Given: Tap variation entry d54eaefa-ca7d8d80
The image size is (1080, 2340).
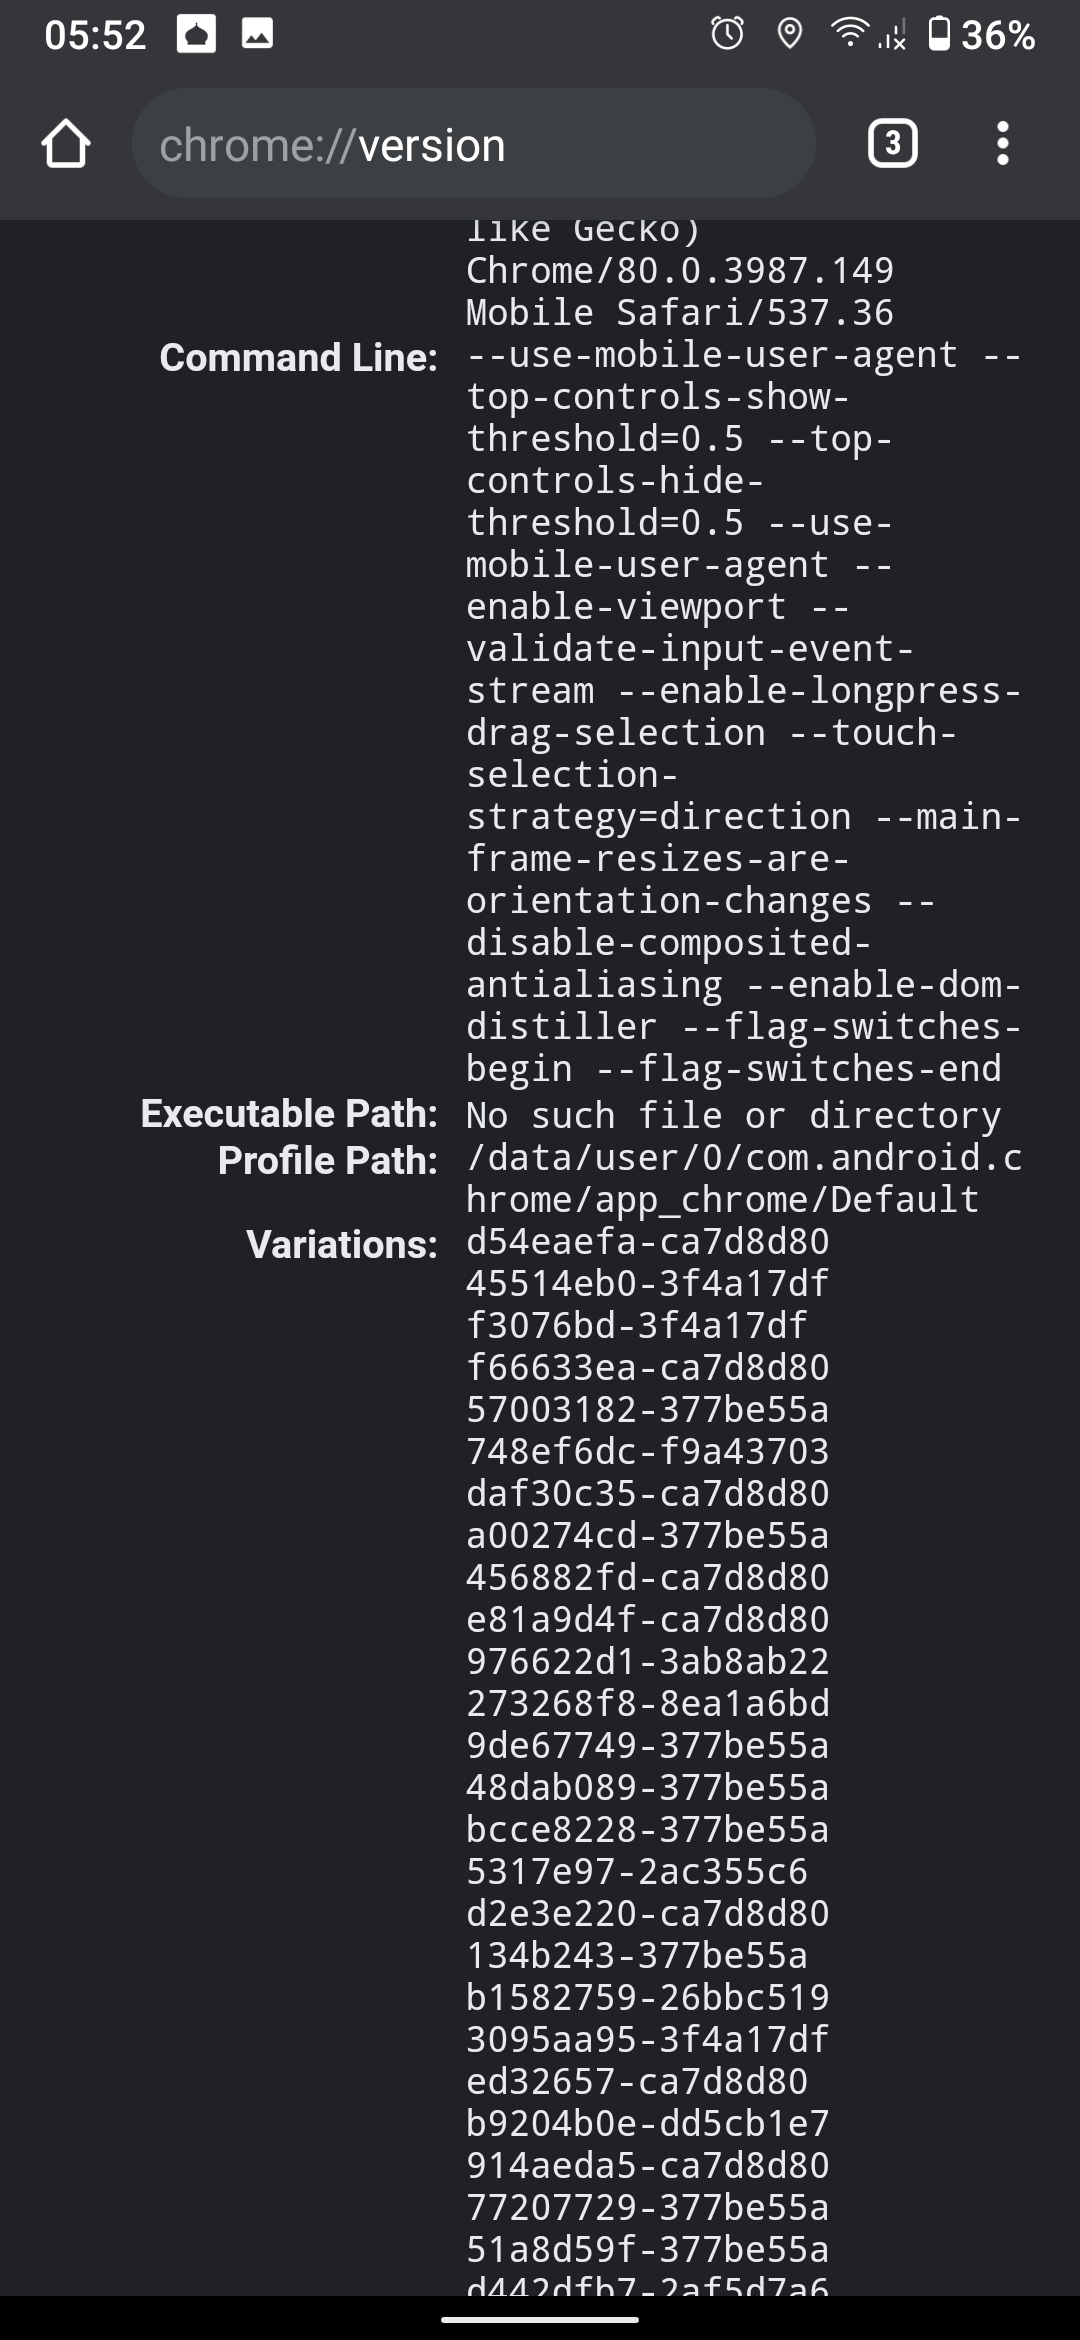Looking at the screenshot, I should coord(648,1241).
